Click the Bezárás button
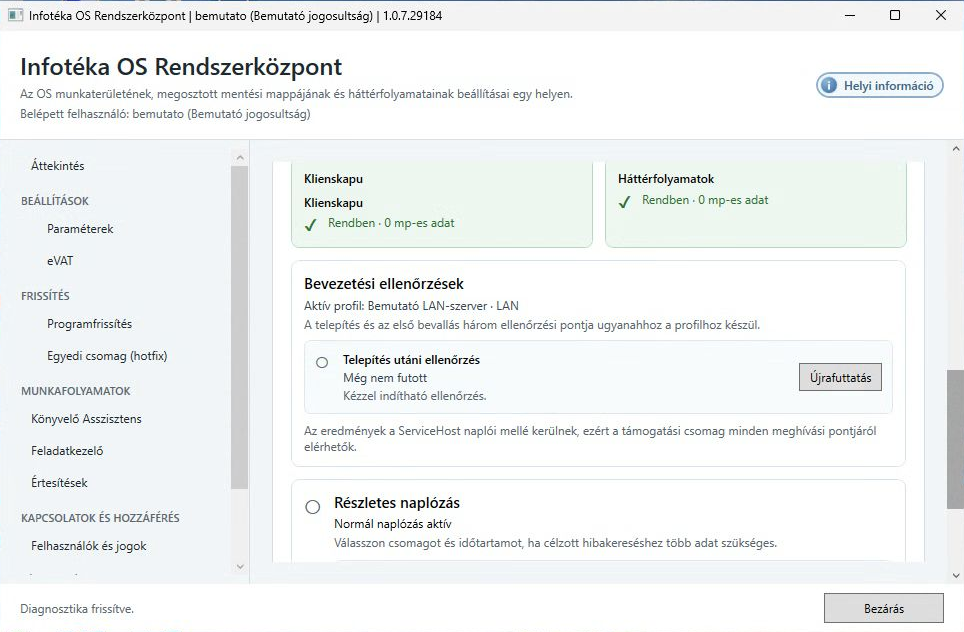The width and height of the screenshot is (964, 632). point(883,609)
